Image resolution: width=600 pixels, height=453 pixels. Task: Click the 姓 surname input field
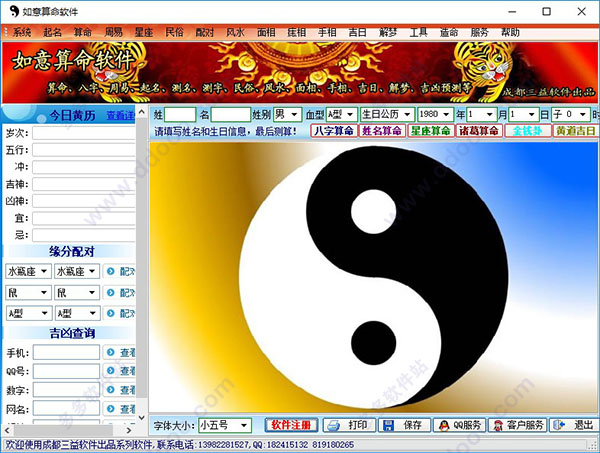pos(180,114)
